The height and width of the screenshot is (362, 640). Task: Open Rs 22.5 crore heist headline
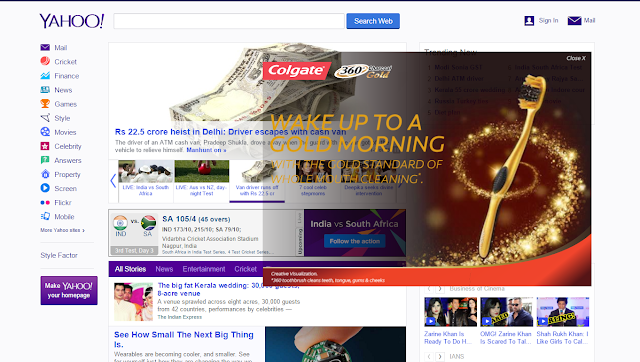(x=230, y=132)
